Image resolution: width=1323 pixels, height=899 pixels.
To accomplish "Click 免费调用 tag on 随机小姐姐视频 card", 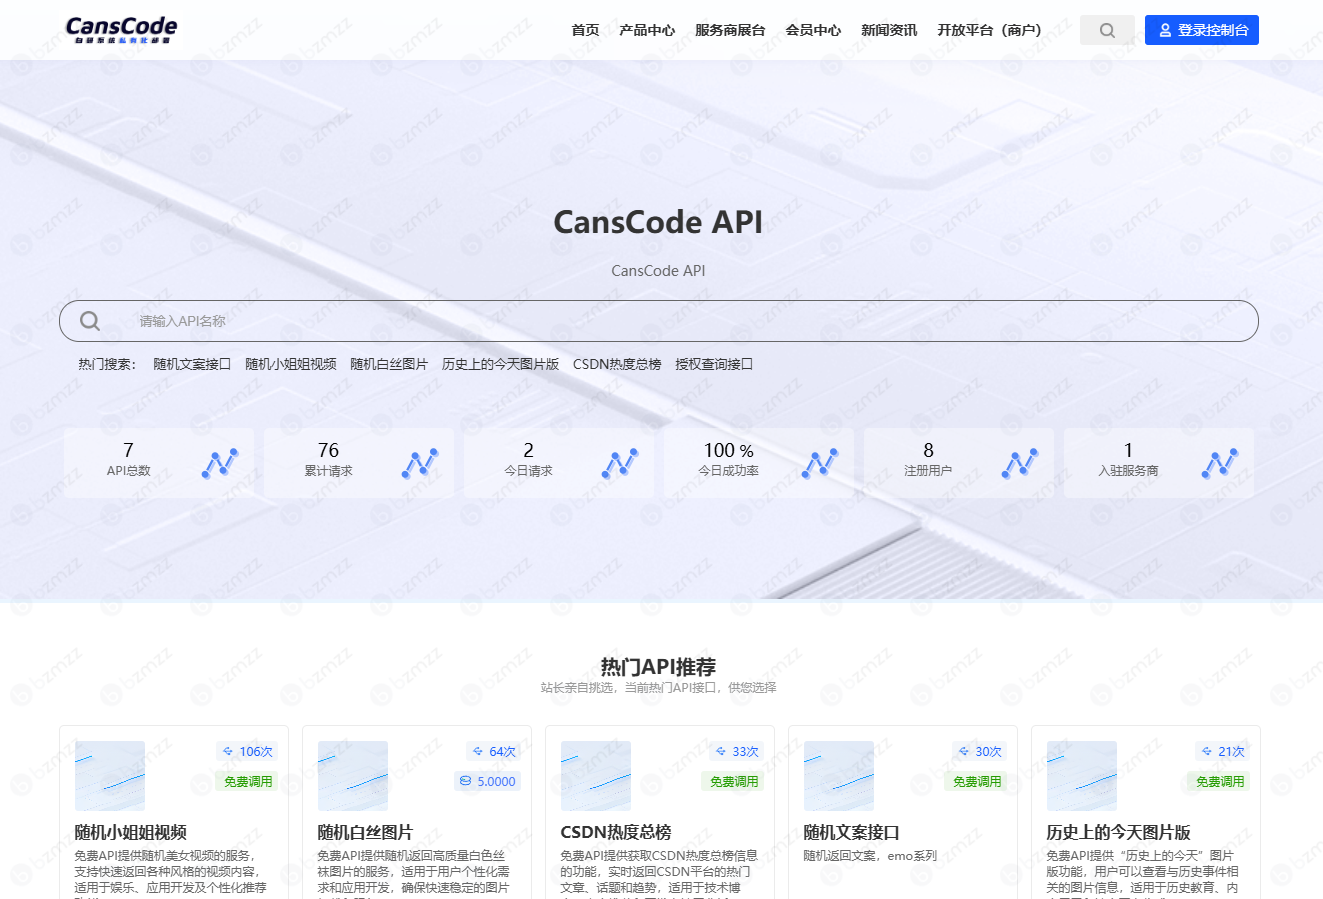I will pyautogui.click(x=247, y=782).
